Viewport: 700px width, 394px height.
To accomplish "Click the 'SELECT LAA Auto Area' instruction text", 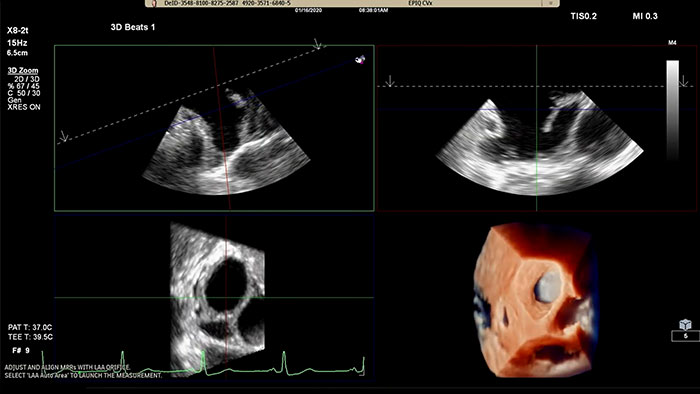I will 83,375.
